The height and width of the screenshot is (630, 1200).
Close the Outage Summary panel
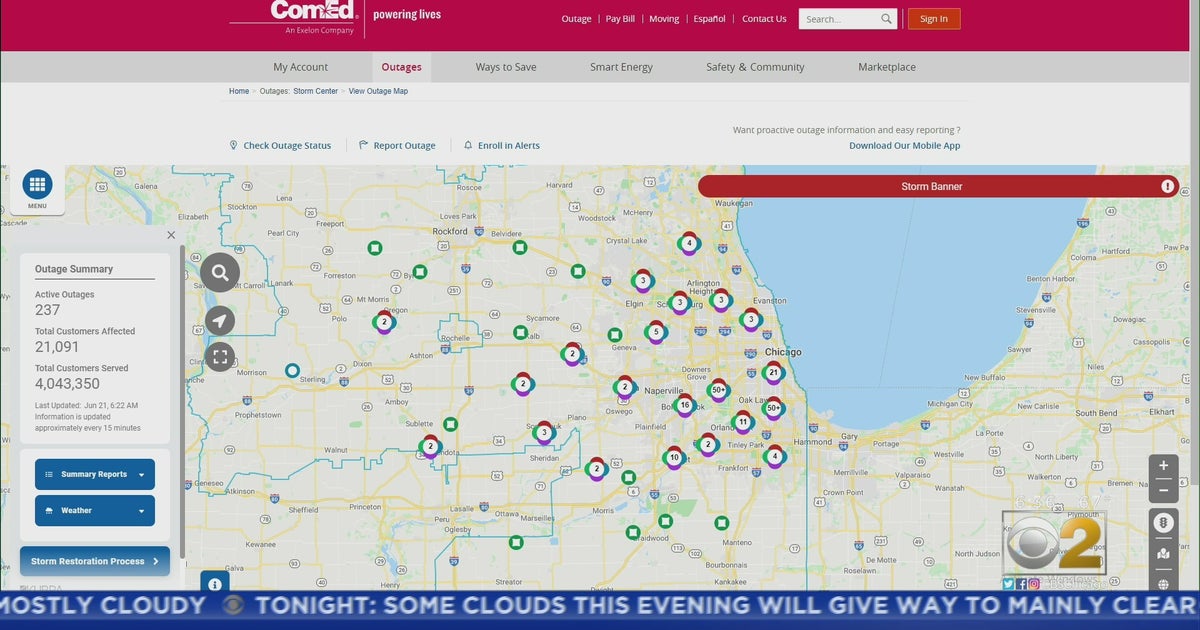(x=171, y=235)
